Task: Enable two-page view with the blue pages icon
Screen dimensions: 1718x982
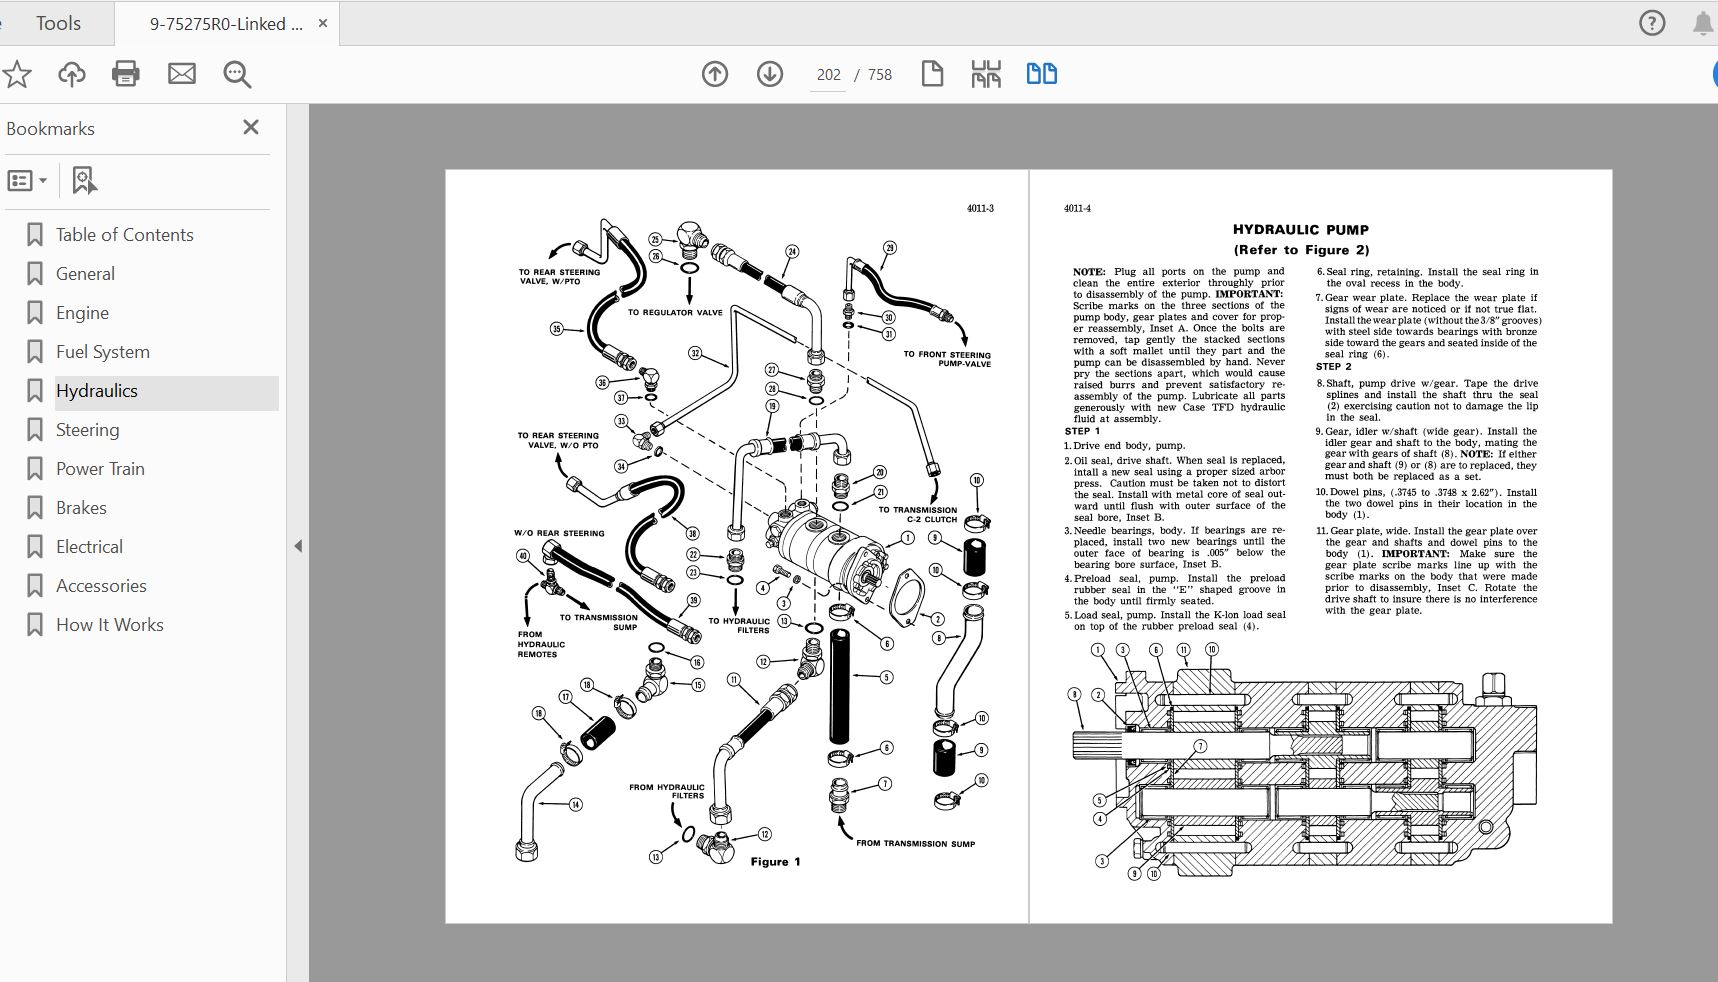Action: pos(1041,73)
